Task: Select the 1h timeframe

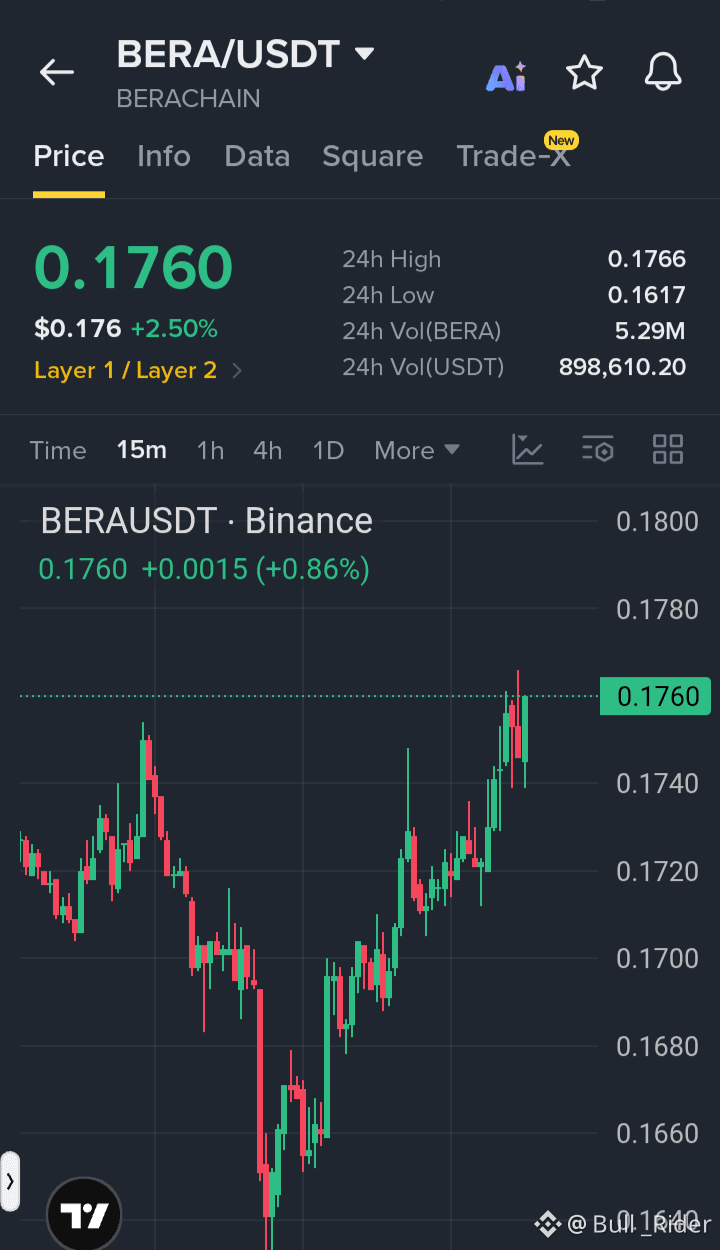Action: pos(210,450)
